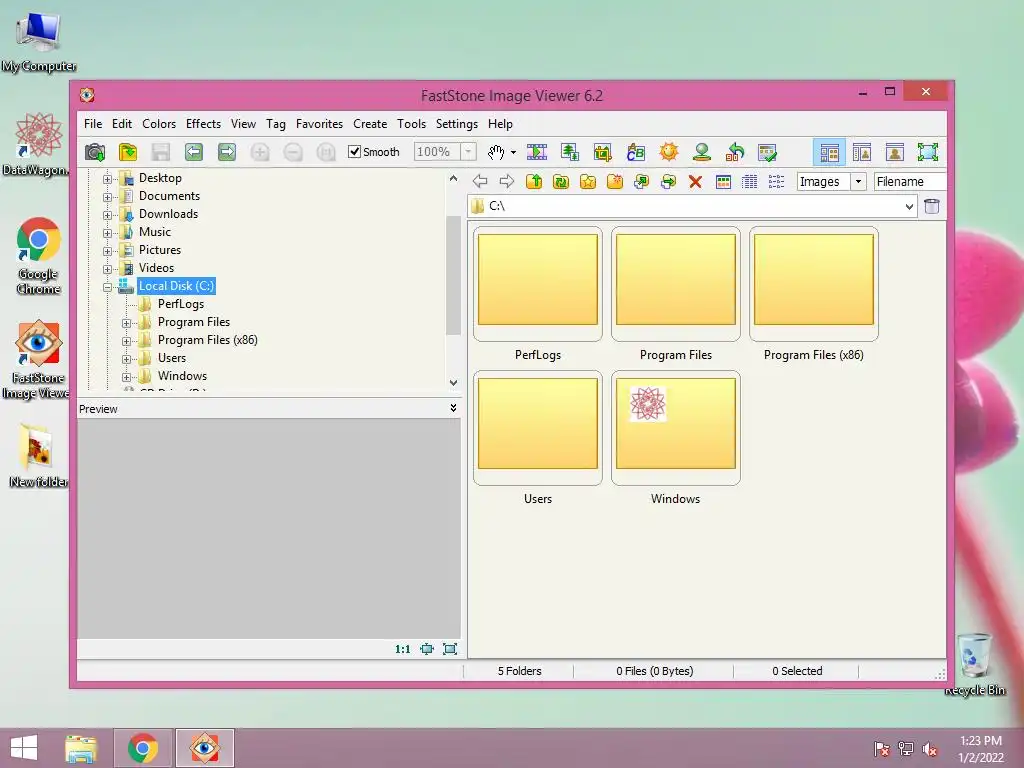Click the Acquire Images camera icon
The height and width of the screenshot is (768, 1024).
coord(95,152)
